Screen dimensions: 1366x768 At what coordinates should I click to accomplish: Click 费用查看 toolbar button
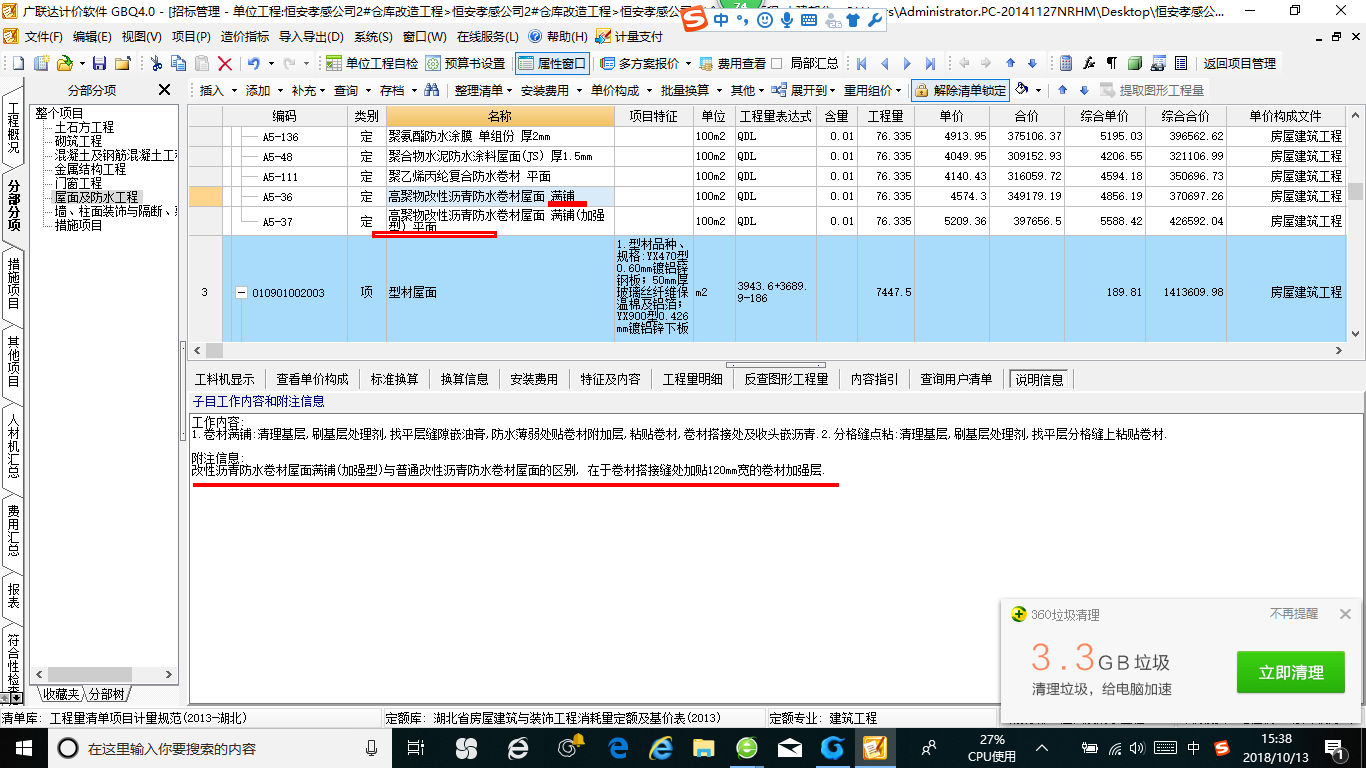(x=732, y=63)
